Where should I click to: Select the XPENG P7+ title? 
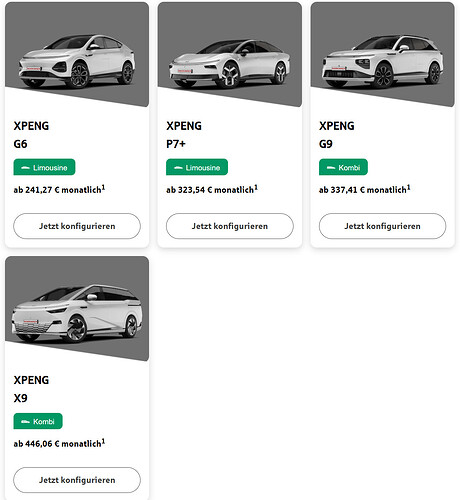(x=184, y=135)
